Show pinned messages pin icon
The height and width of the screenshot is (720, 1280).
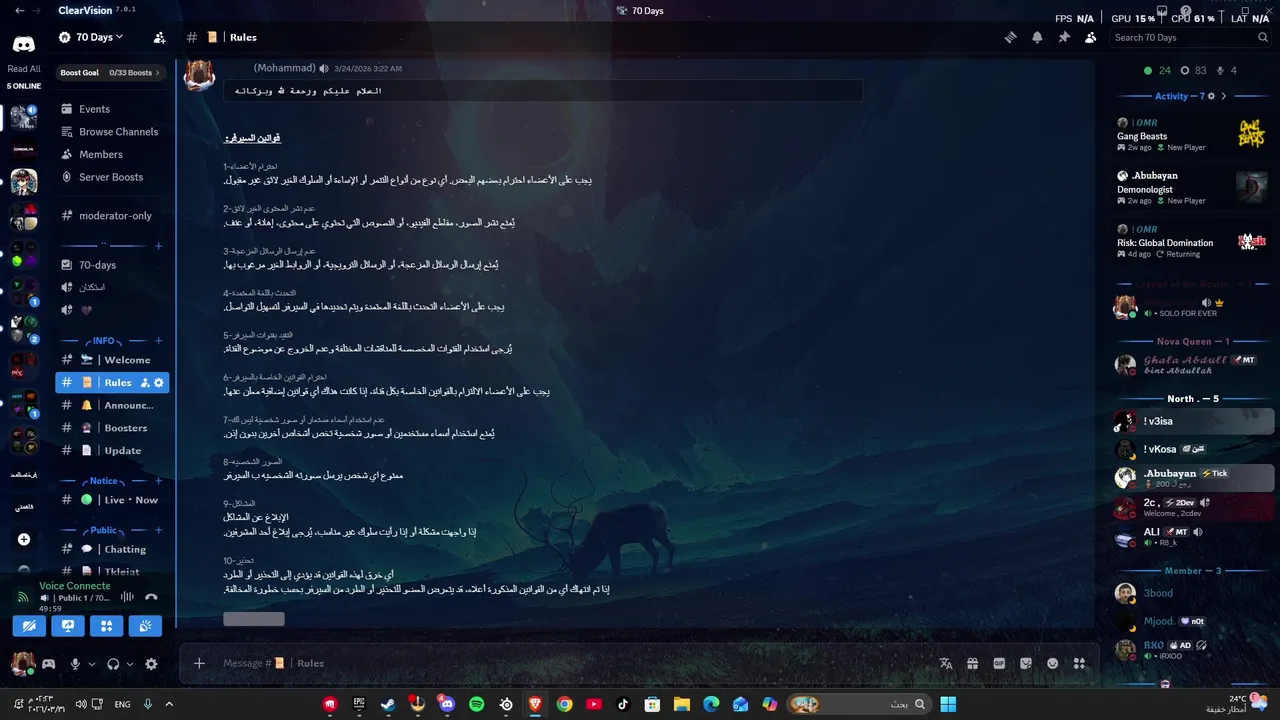(x=1064, y=37)
